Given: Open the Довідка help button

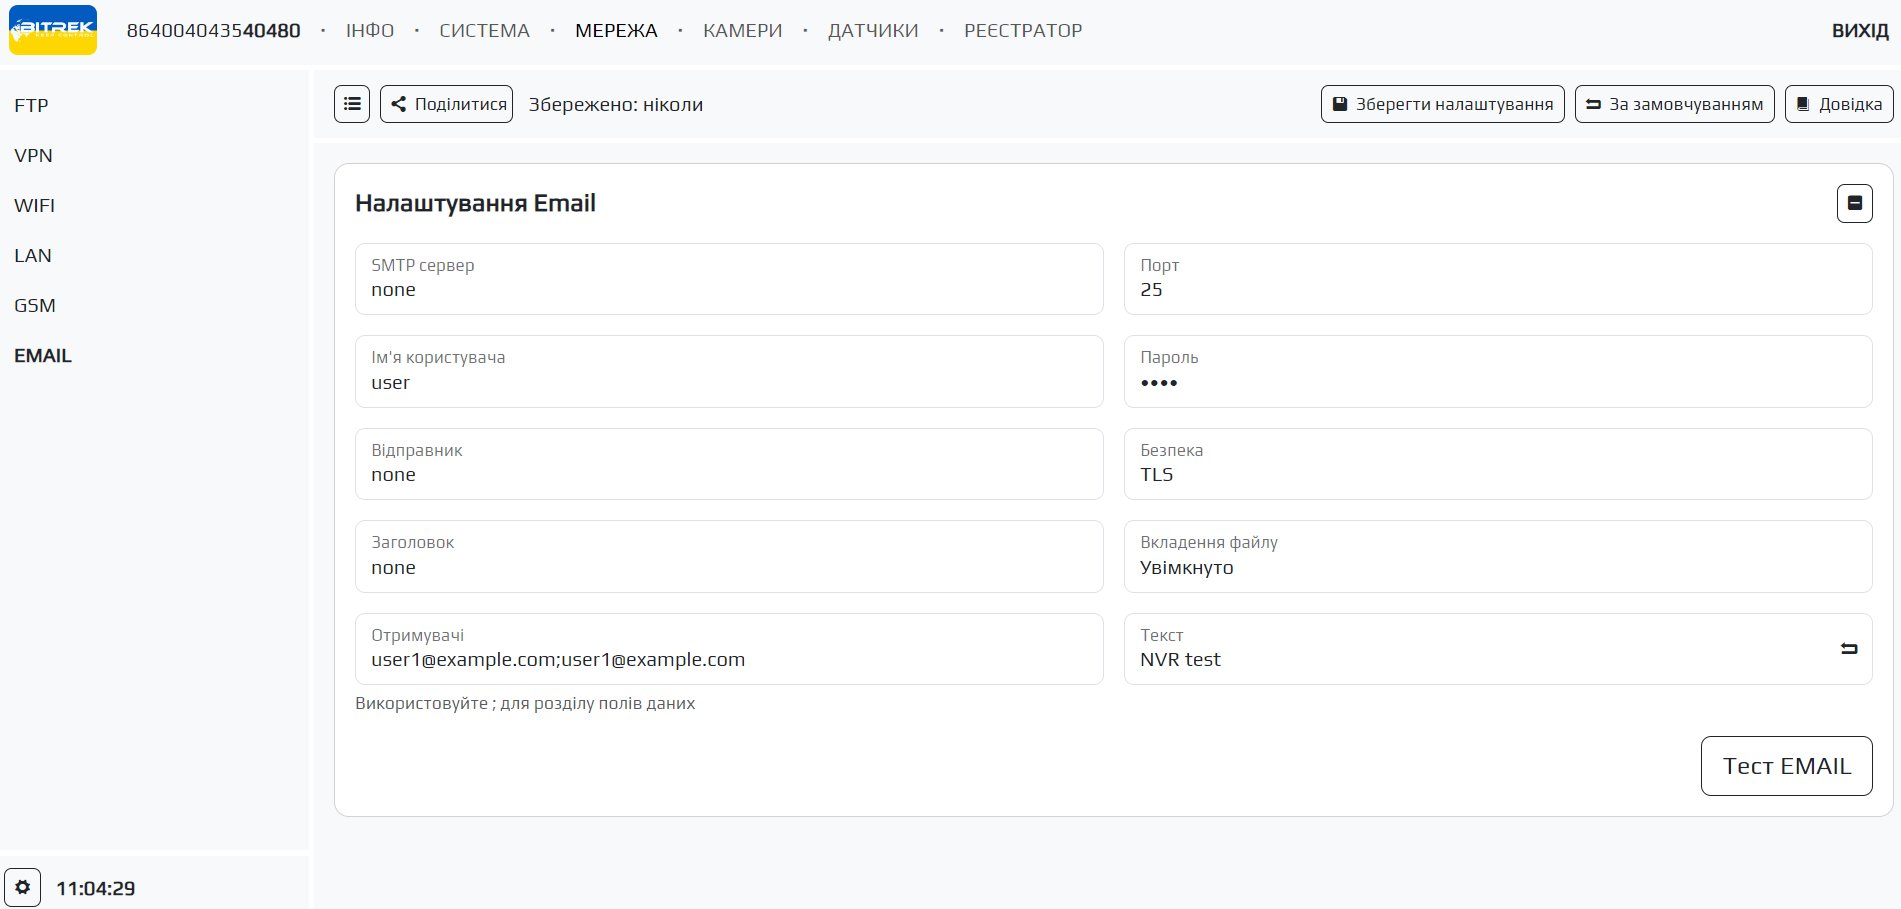Looking at the screenshot, I should click(1838, 104).
